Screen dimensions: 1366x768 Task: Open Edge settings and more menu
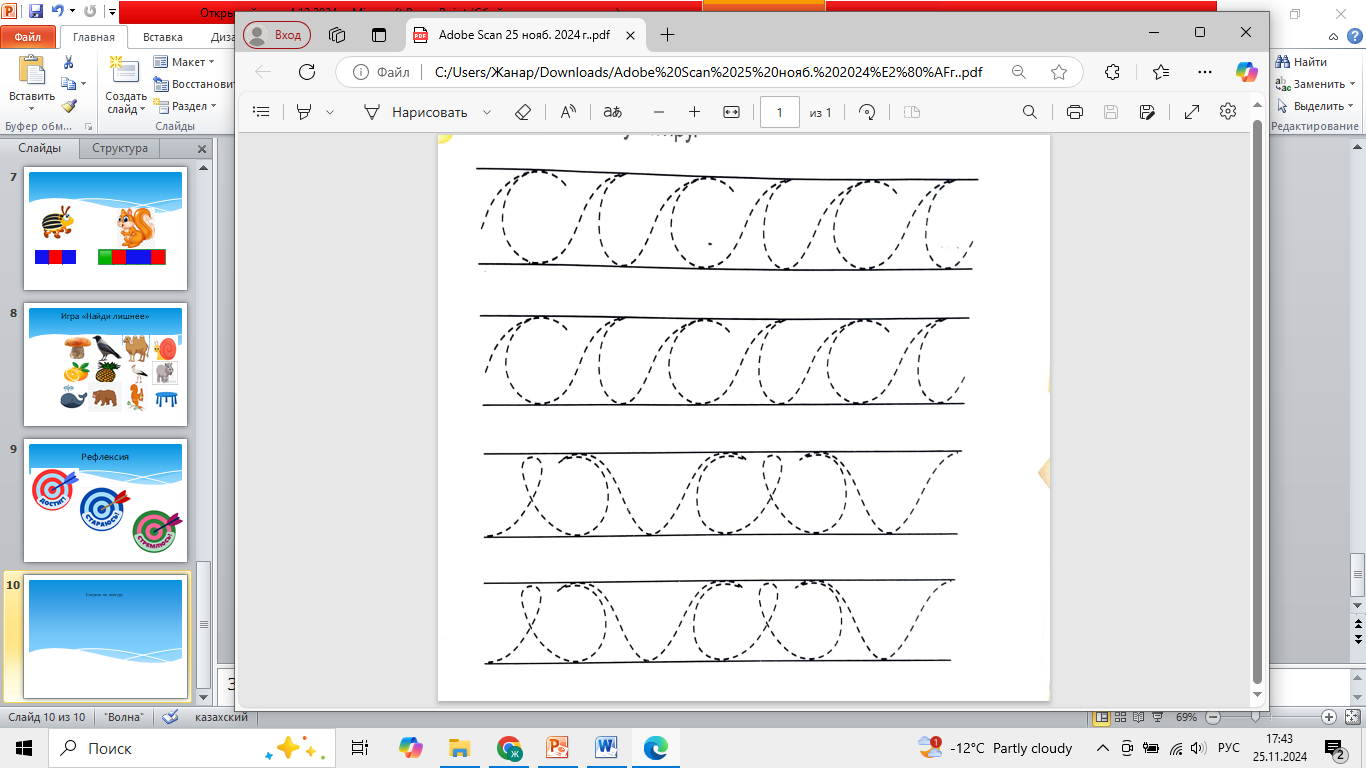click(1204, 72)
